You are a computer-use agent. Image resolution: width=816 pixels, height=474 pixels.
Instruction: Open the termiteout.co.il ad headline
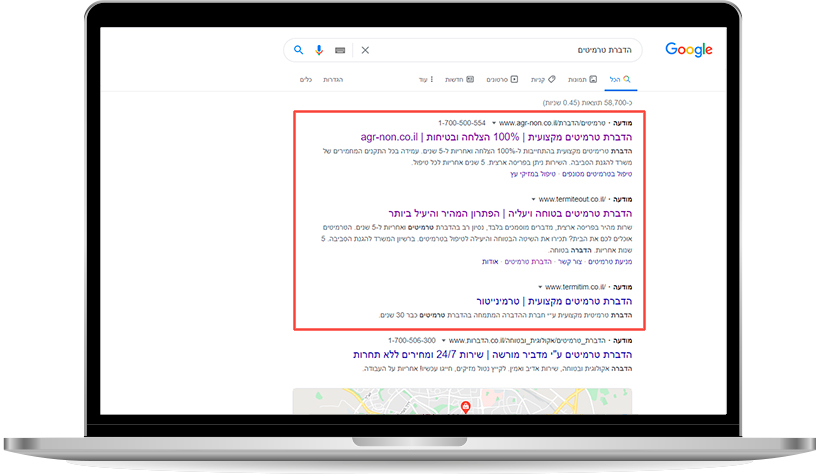coord(510,213)
